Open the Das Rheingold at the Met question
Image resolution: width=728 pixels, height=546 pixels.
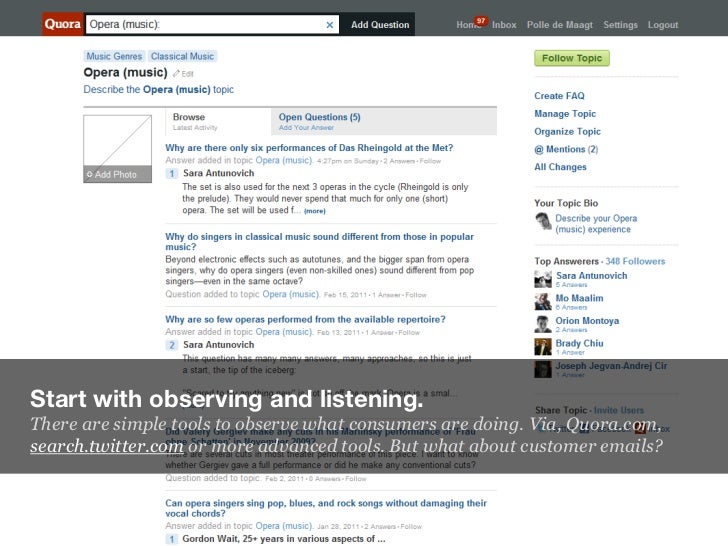click(x=309, y=148)
